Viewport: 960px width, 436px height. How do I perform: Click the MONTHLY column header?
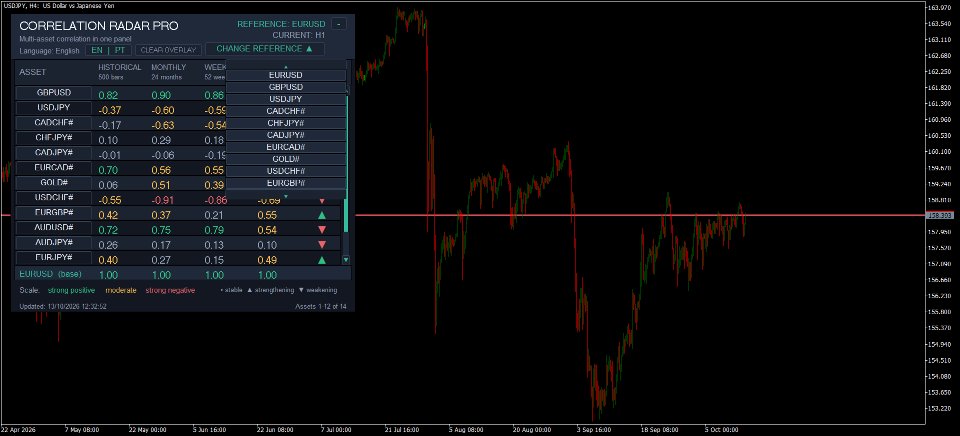tap(168, 67)
